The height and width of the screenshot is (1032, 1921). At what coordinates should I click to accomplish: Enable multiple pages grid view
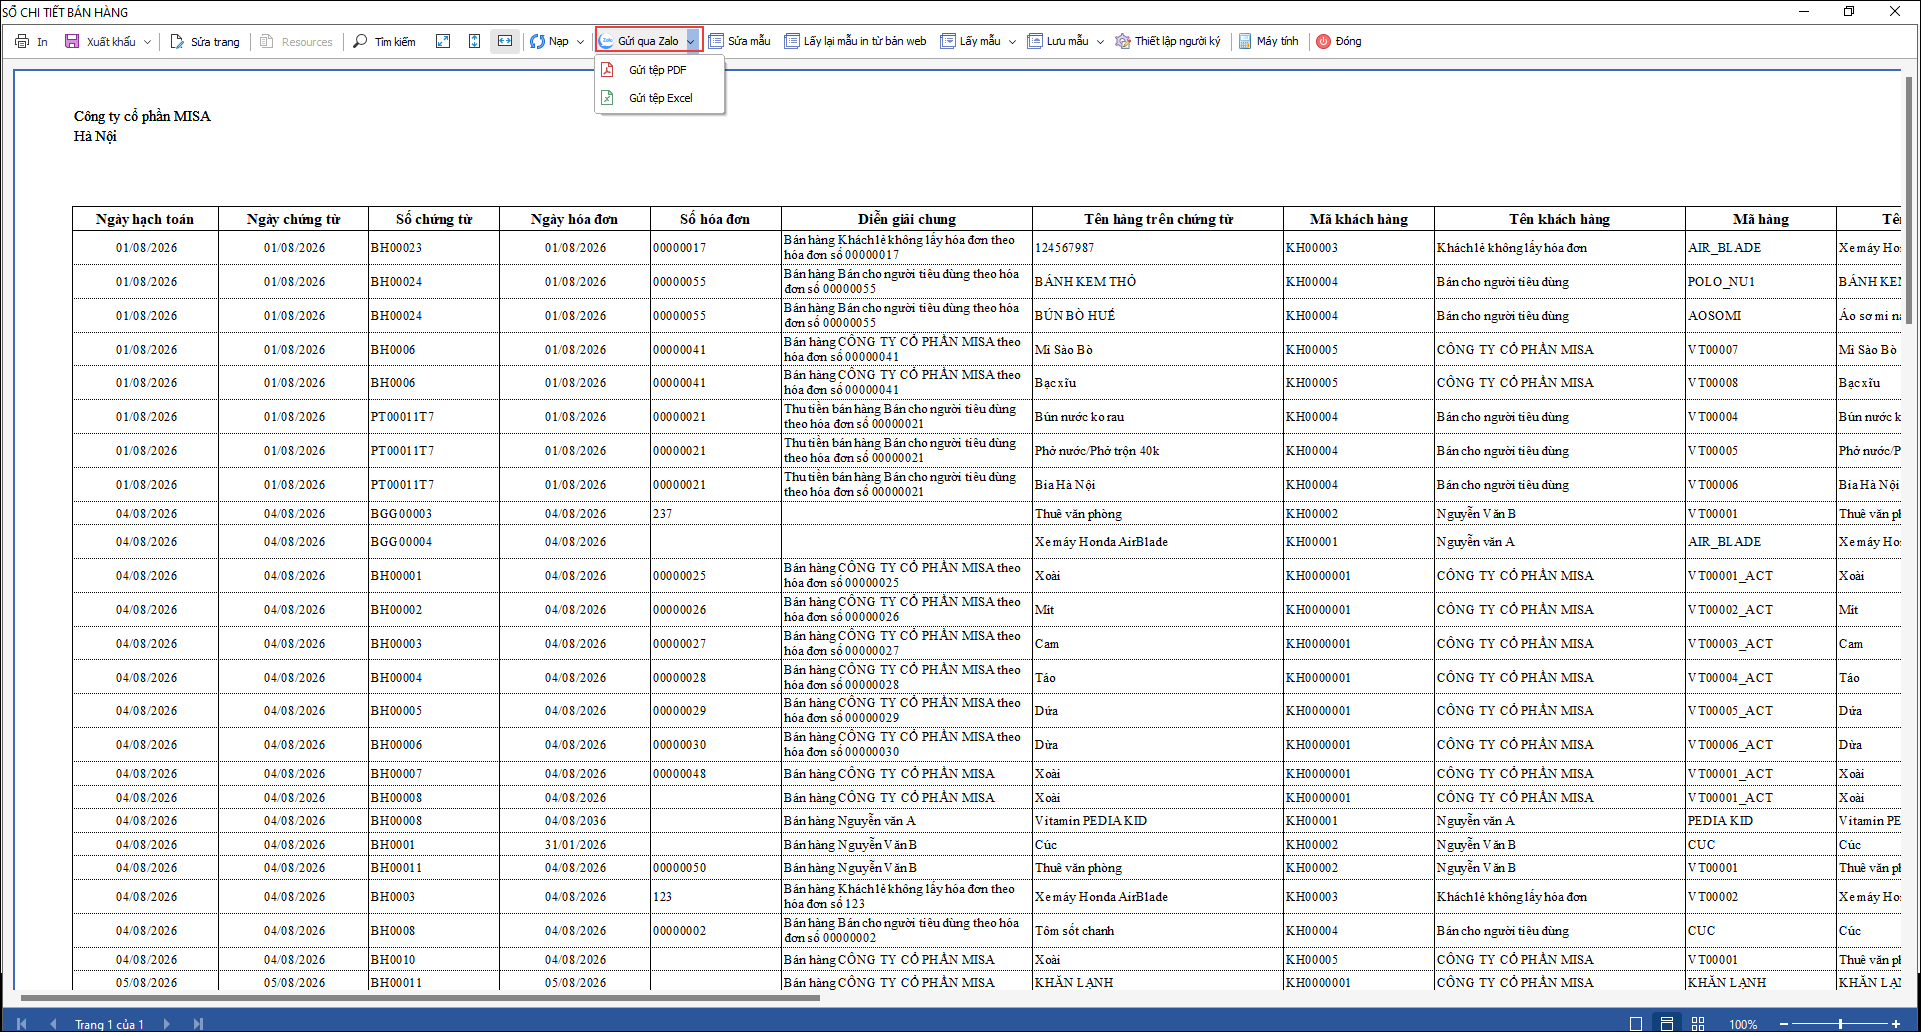[x=1698, y=1023]
